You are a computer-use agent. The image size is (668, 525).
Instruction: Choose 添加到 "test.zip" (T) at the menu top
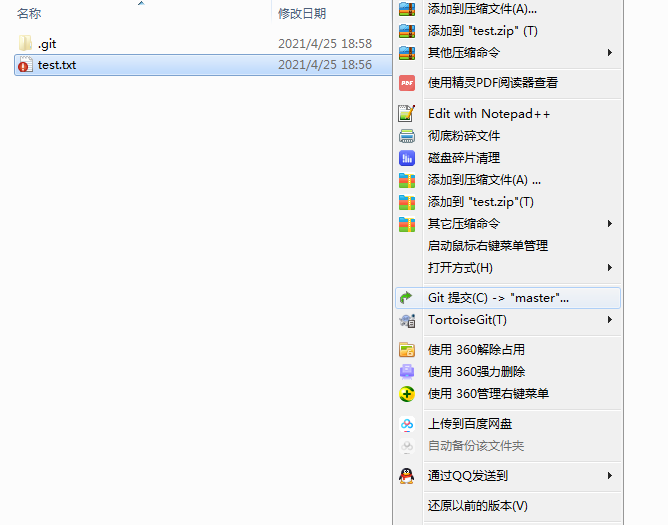pyautogui.click(x=509, y=31)
